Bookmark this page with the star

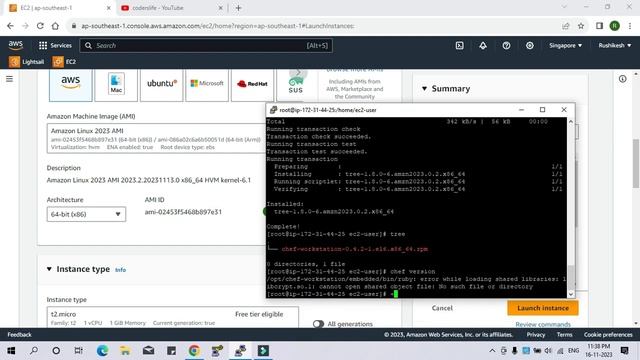(x=581, y=26)
